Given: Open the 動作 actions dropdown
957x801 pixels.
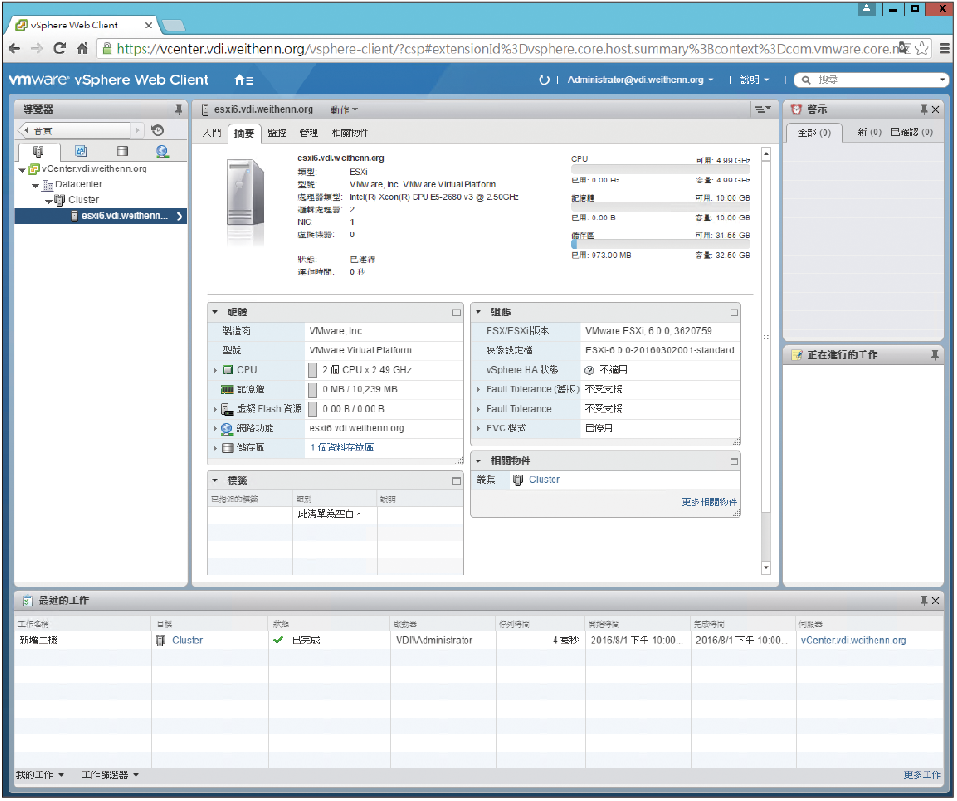Looking at the screenshot, I should coord(344,110).
